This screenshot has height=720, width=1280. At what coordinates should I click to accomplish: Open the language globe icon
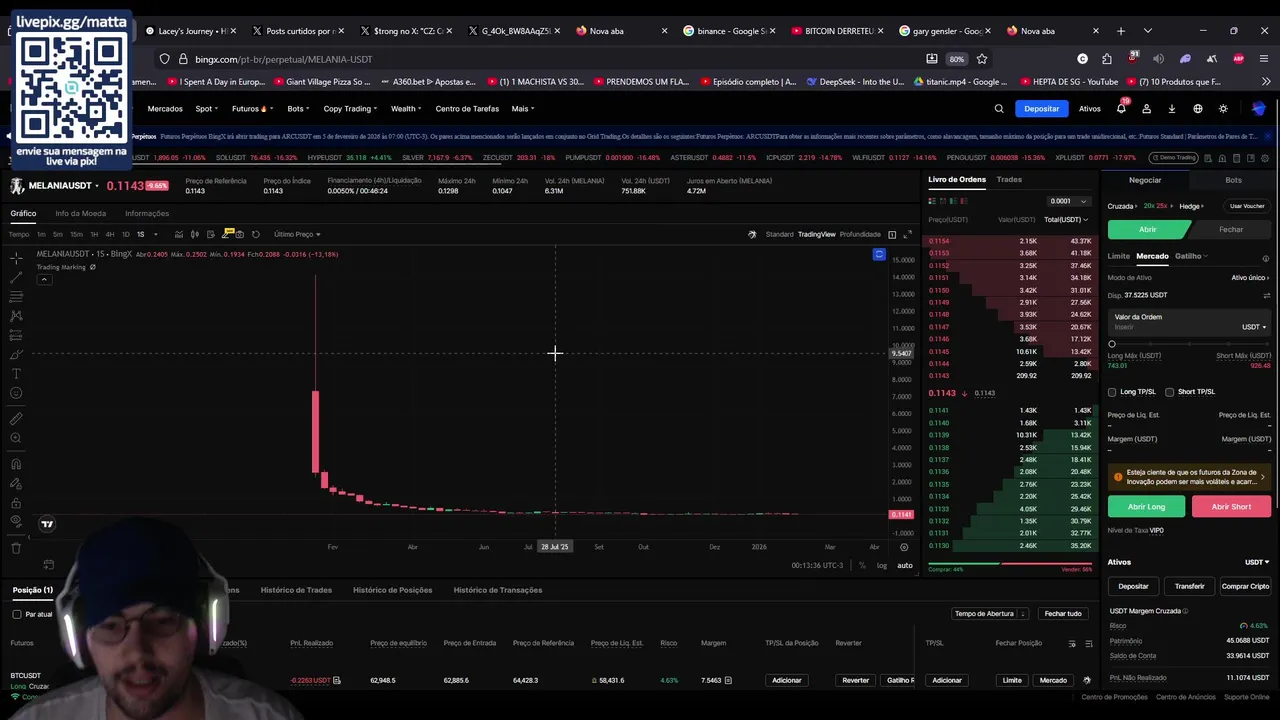click(1197, 109)
